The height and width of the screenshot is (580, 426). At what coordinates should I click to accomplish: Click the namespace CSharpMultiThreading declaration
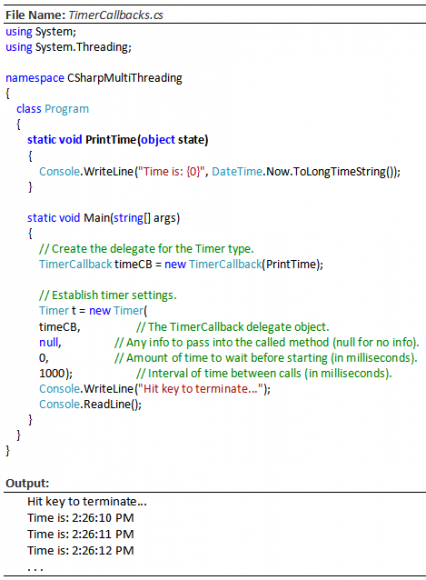[x=94, y=78]
